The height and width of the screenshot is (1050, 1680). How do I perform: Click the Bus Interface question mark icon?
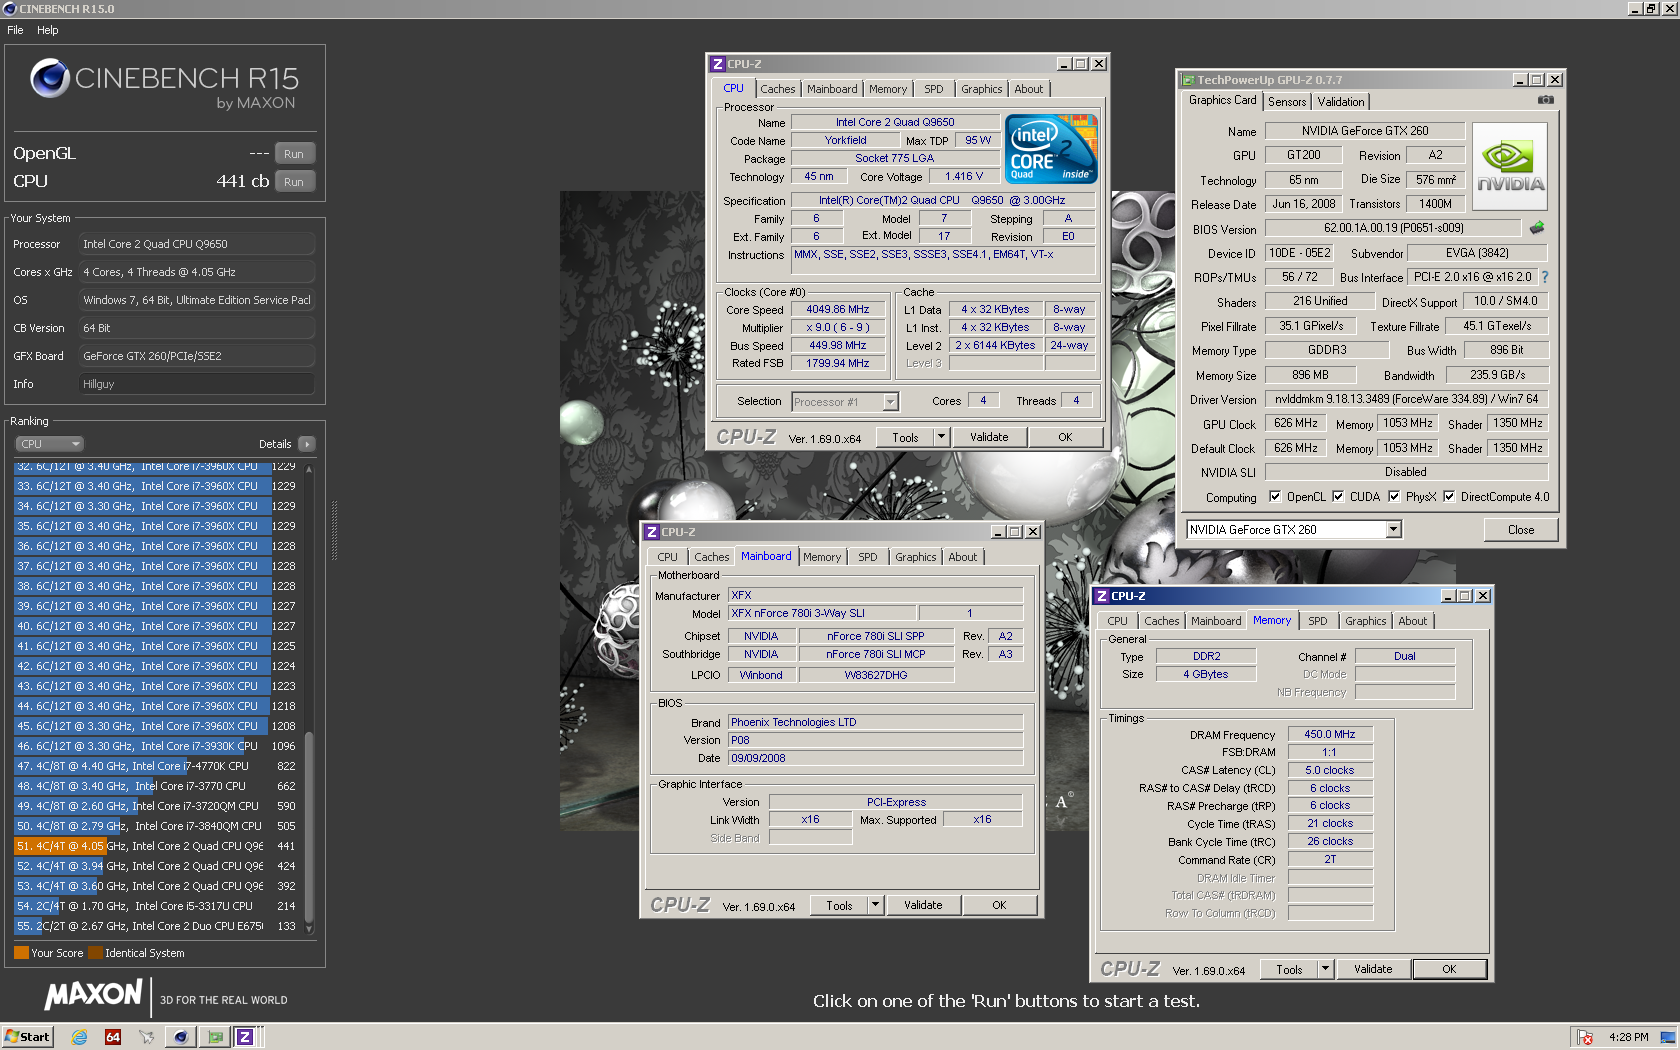click(1545, 277)
